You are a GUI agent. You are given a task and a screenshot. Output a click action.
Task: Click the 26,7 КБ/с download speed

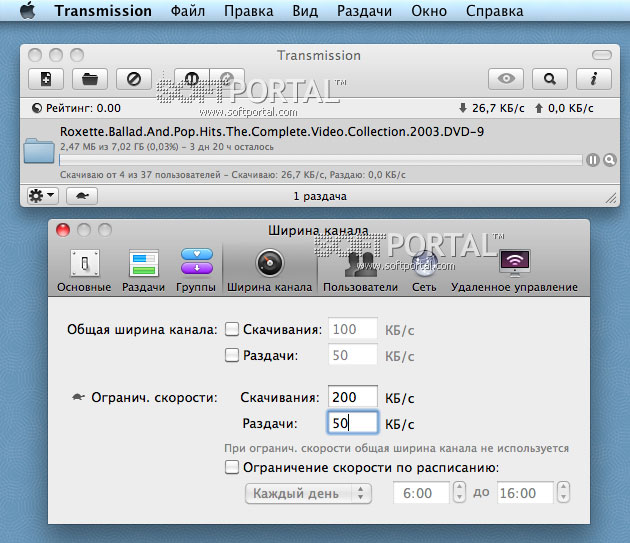point(498,108)
